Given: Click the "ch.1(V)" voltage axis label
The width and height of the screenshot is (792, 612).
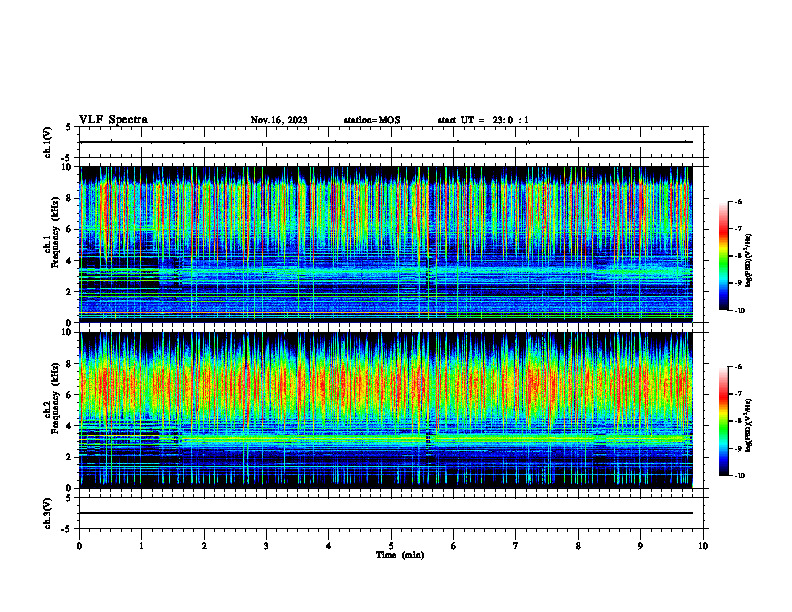Looking at the screenshot, I should [48, 142].
